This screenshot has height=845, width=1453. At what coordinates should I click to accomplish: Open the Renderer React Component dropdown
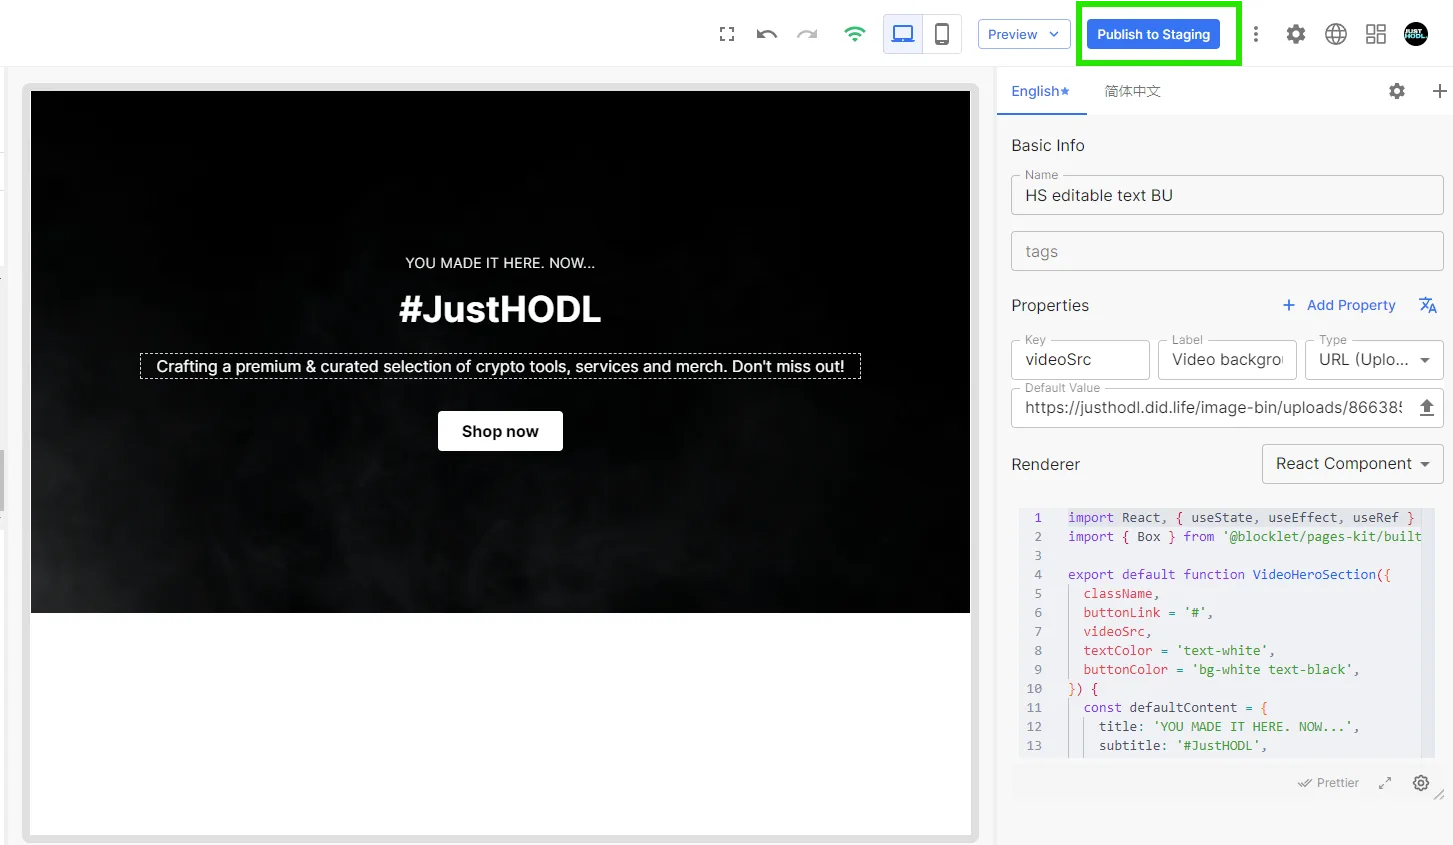[1352, 464]
